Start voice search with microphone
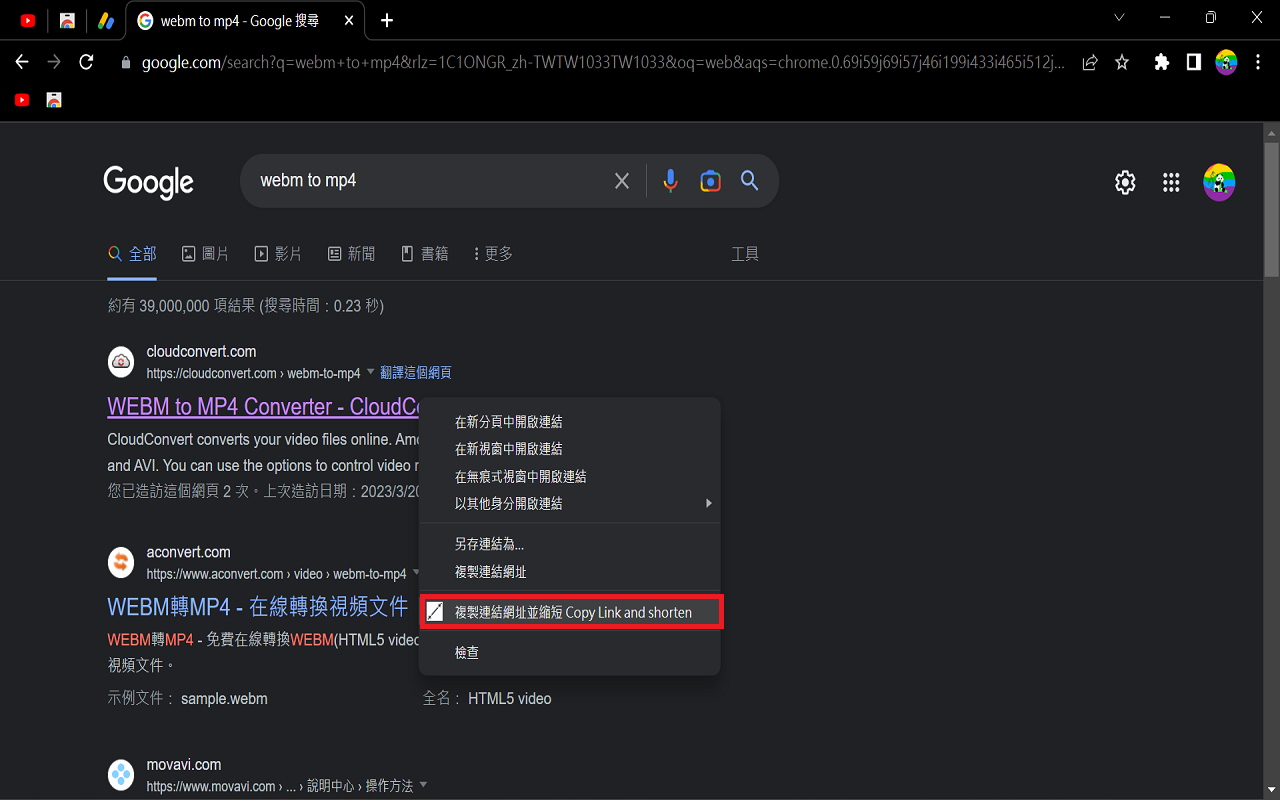Image resolution: width=1280 pixels, height=800 pixels. 670,181
